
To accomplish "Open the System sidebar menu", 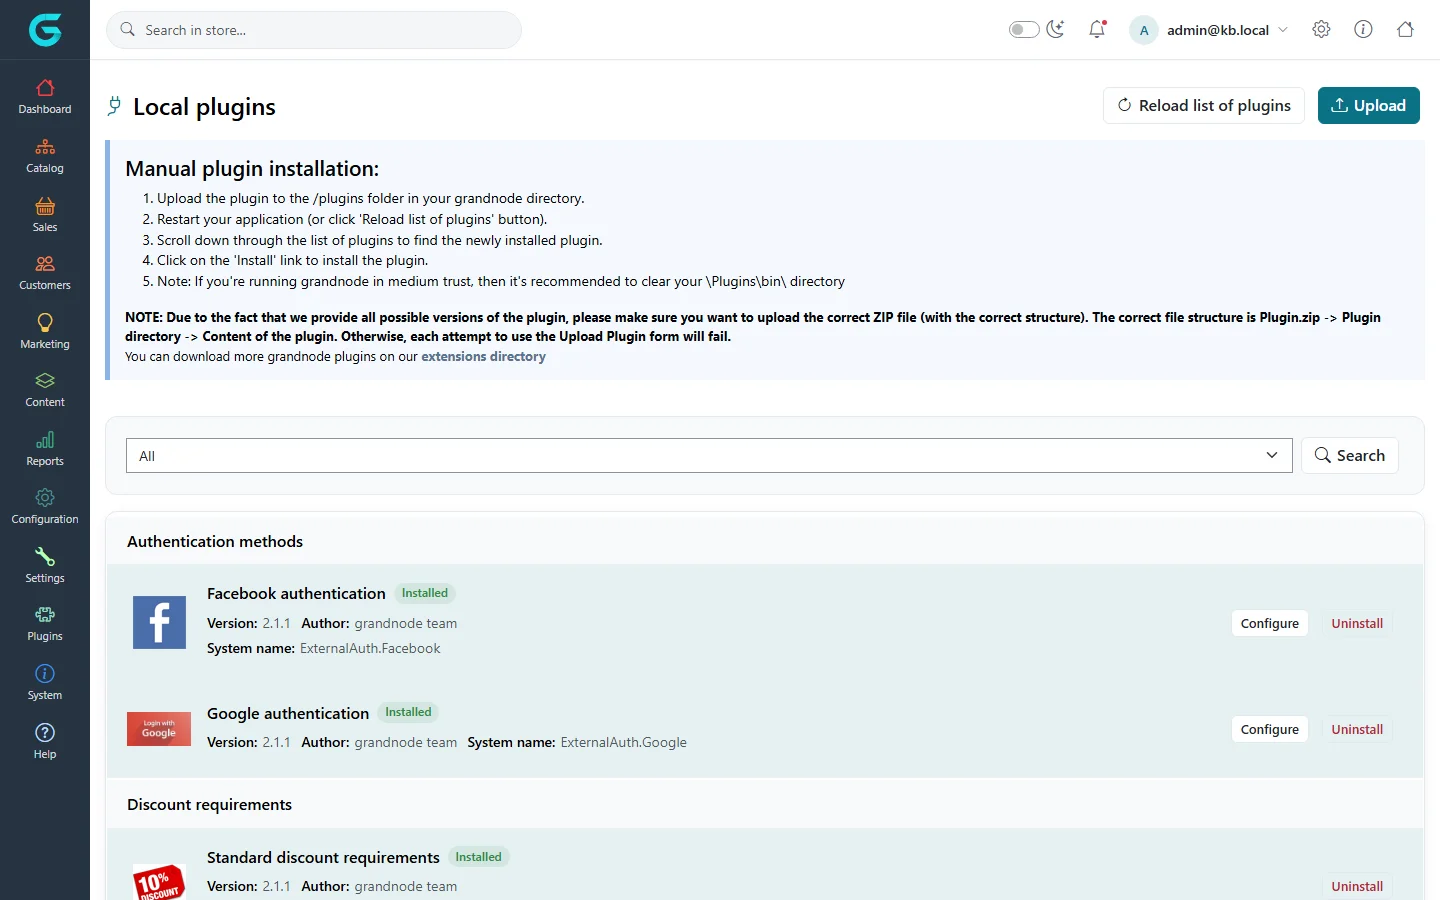I will [x=45, y=683].
